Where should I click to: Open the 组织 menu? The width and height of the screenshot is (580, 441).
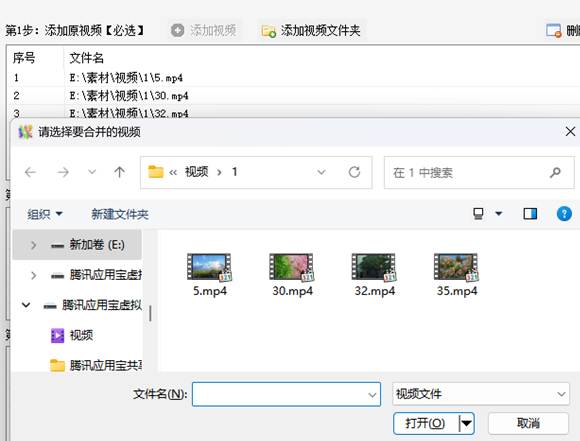coord(45,214)
